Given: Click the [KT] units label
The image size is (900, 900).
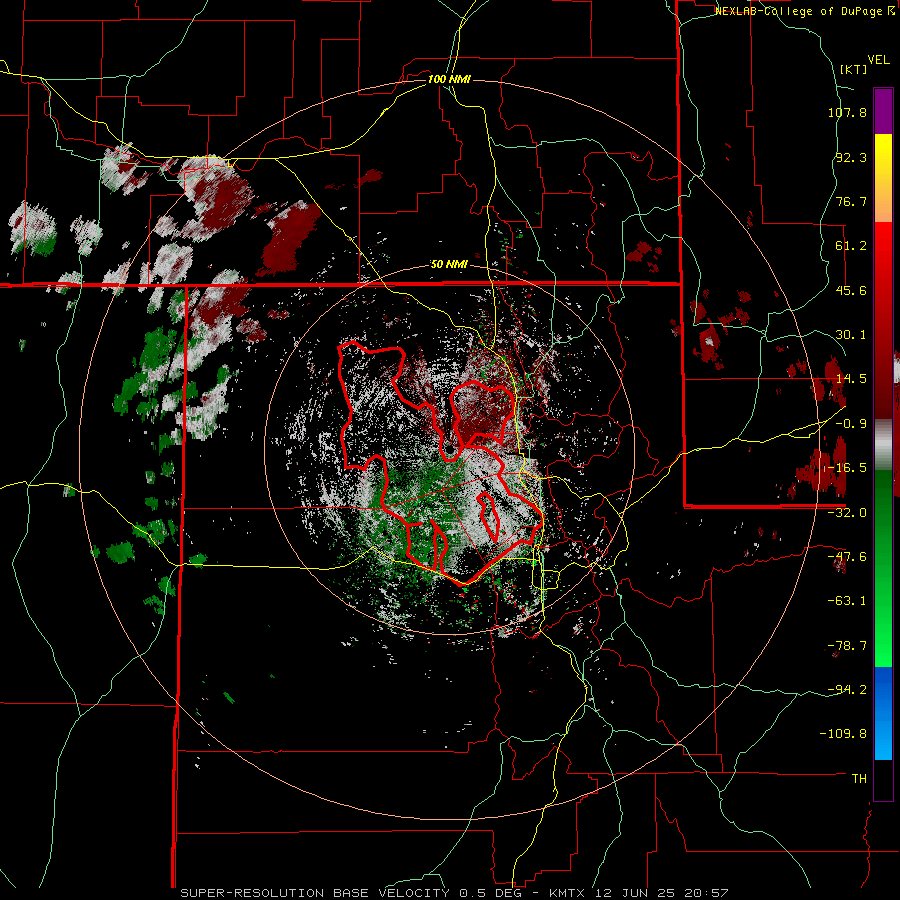Looking at the screenshot, I should [853, 69].
